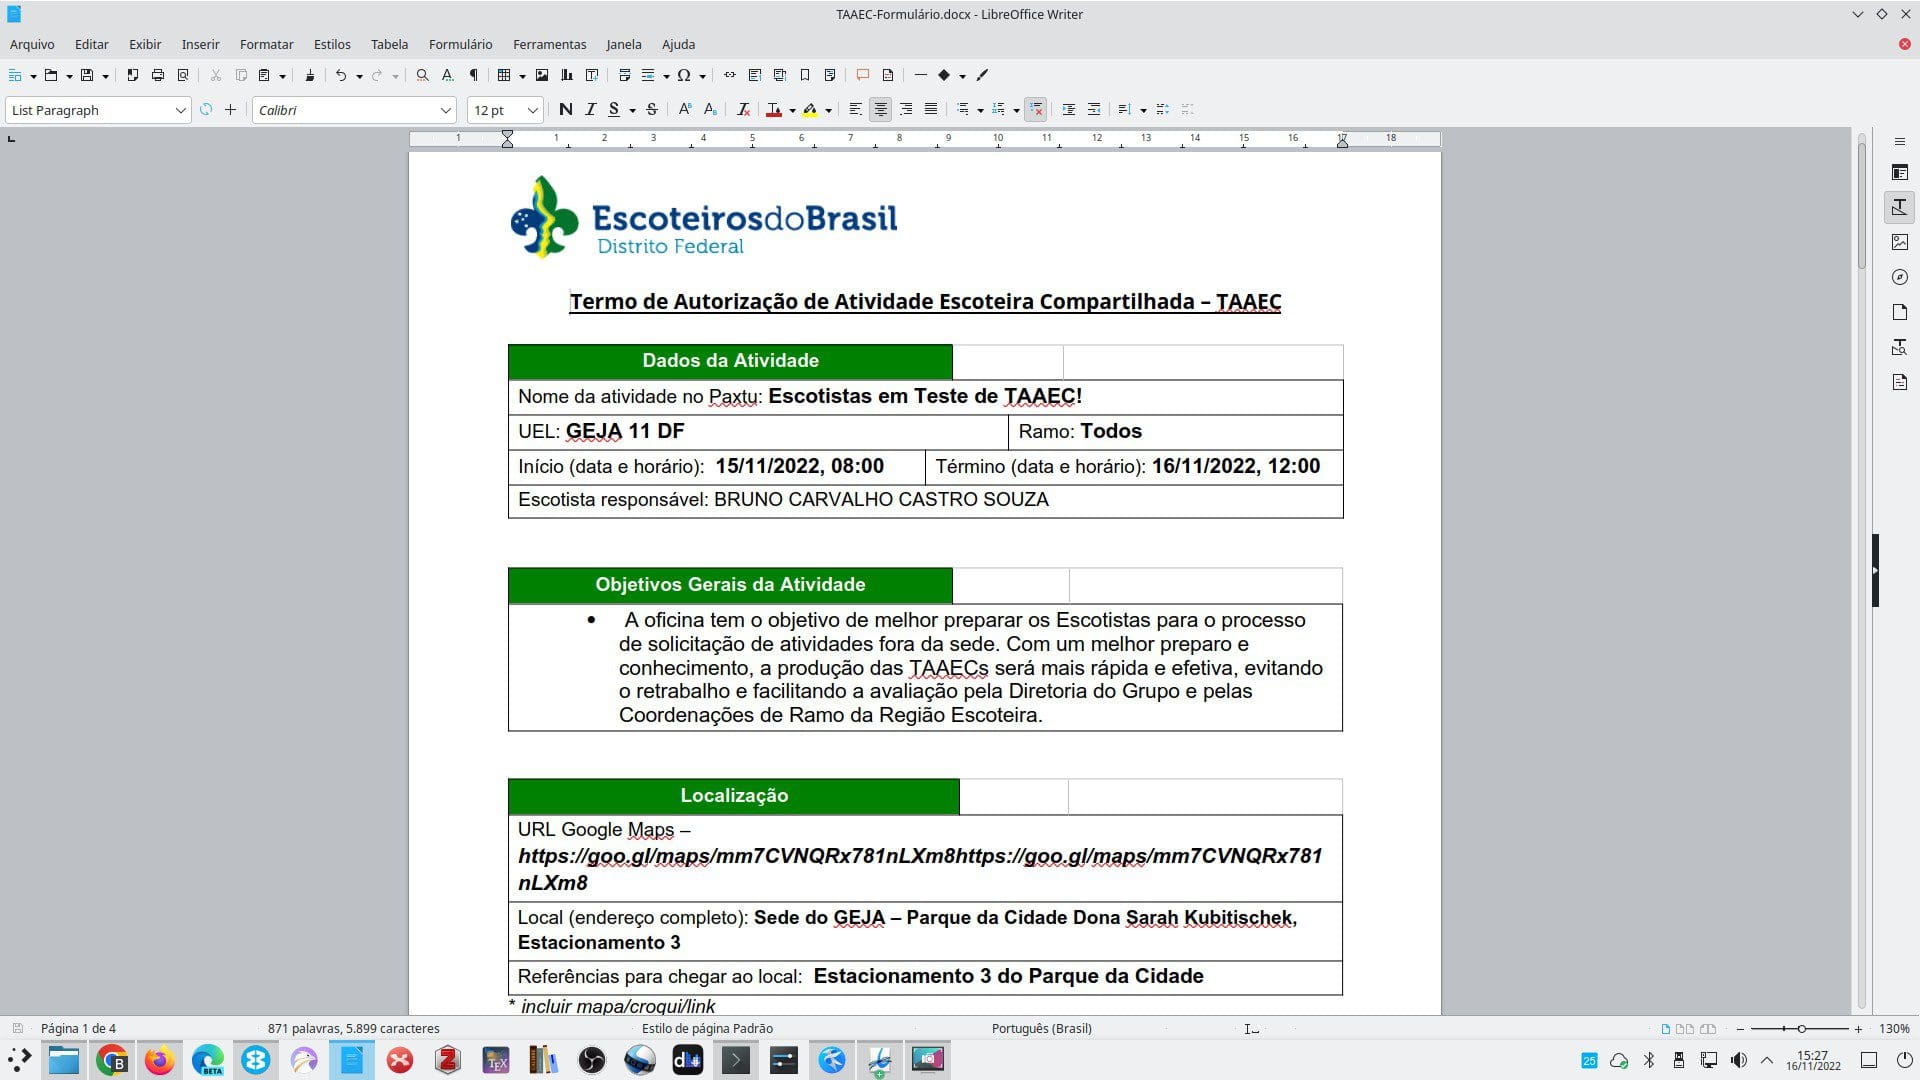
Task: Click the Print document icon
Action: (x=157, y=75)
